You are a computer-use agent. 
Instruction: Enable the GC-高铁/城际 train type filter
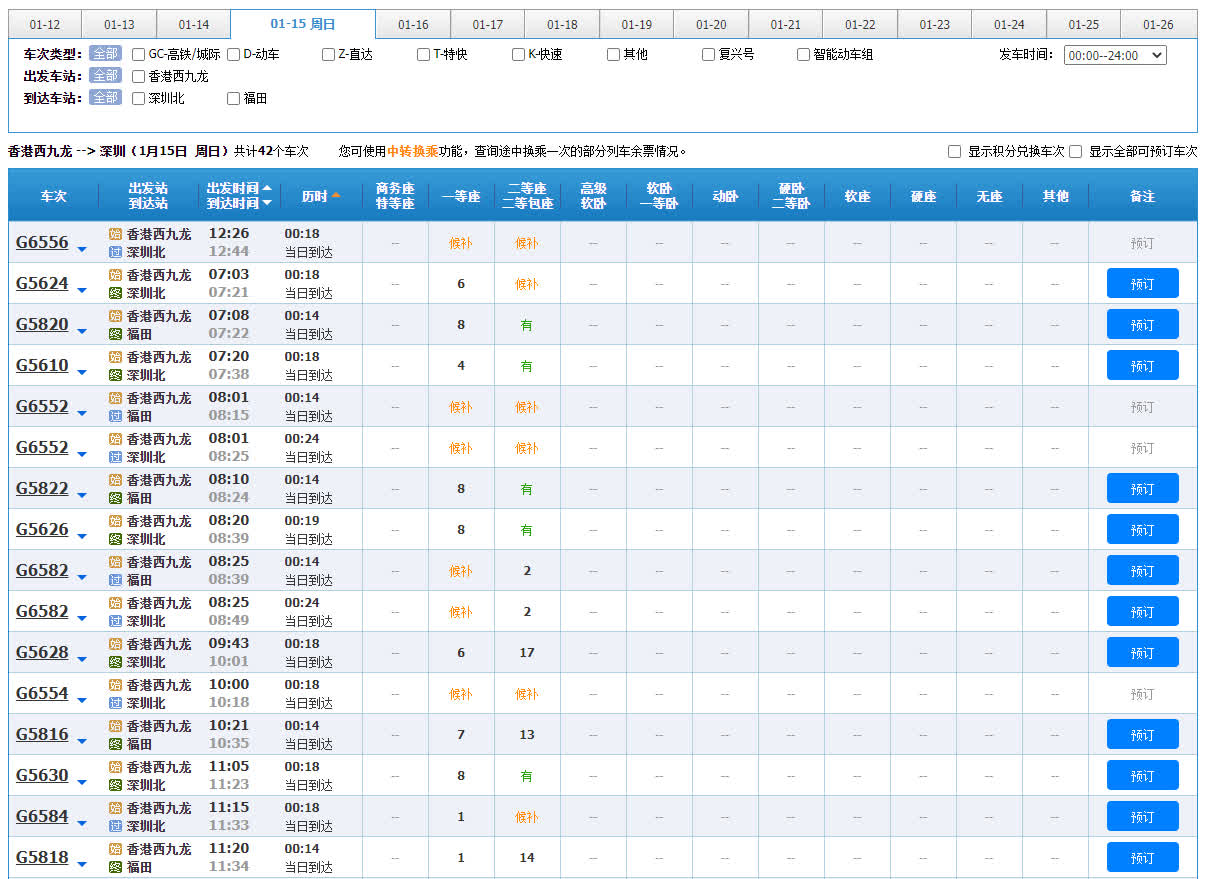[139, 55]
